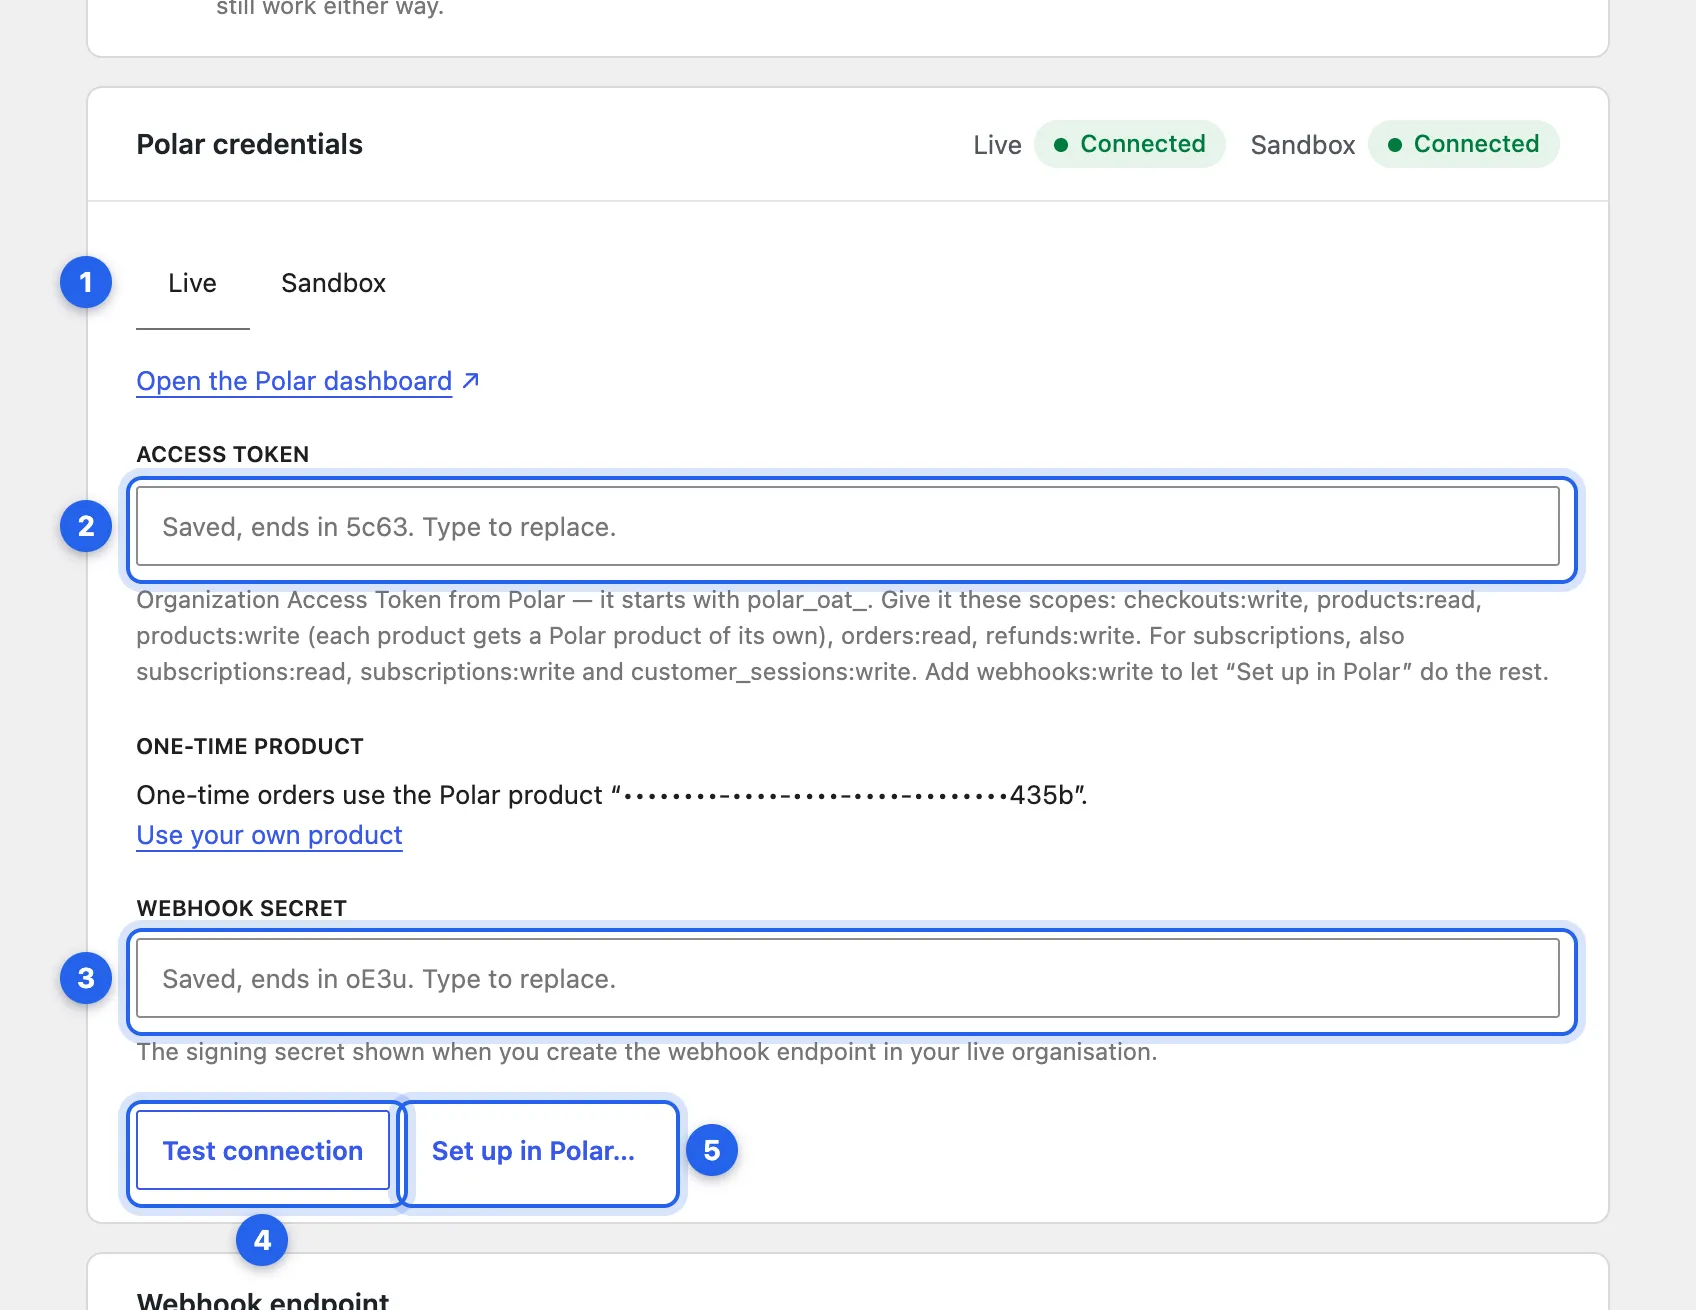Screen dimensions: 1696x1310
Task: Click the WEBHOOK SECRET label
Action: click(242, 908)
